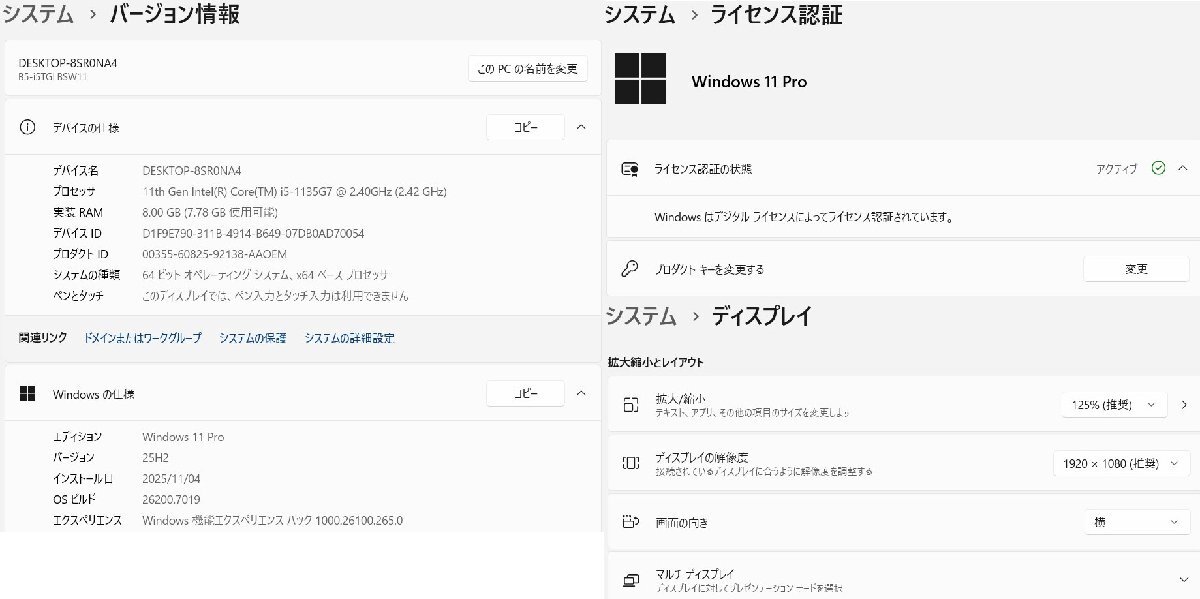Collapse the デバイスの仕様 section
This screenshot has width=1200, height=599.
coord(580,127)
